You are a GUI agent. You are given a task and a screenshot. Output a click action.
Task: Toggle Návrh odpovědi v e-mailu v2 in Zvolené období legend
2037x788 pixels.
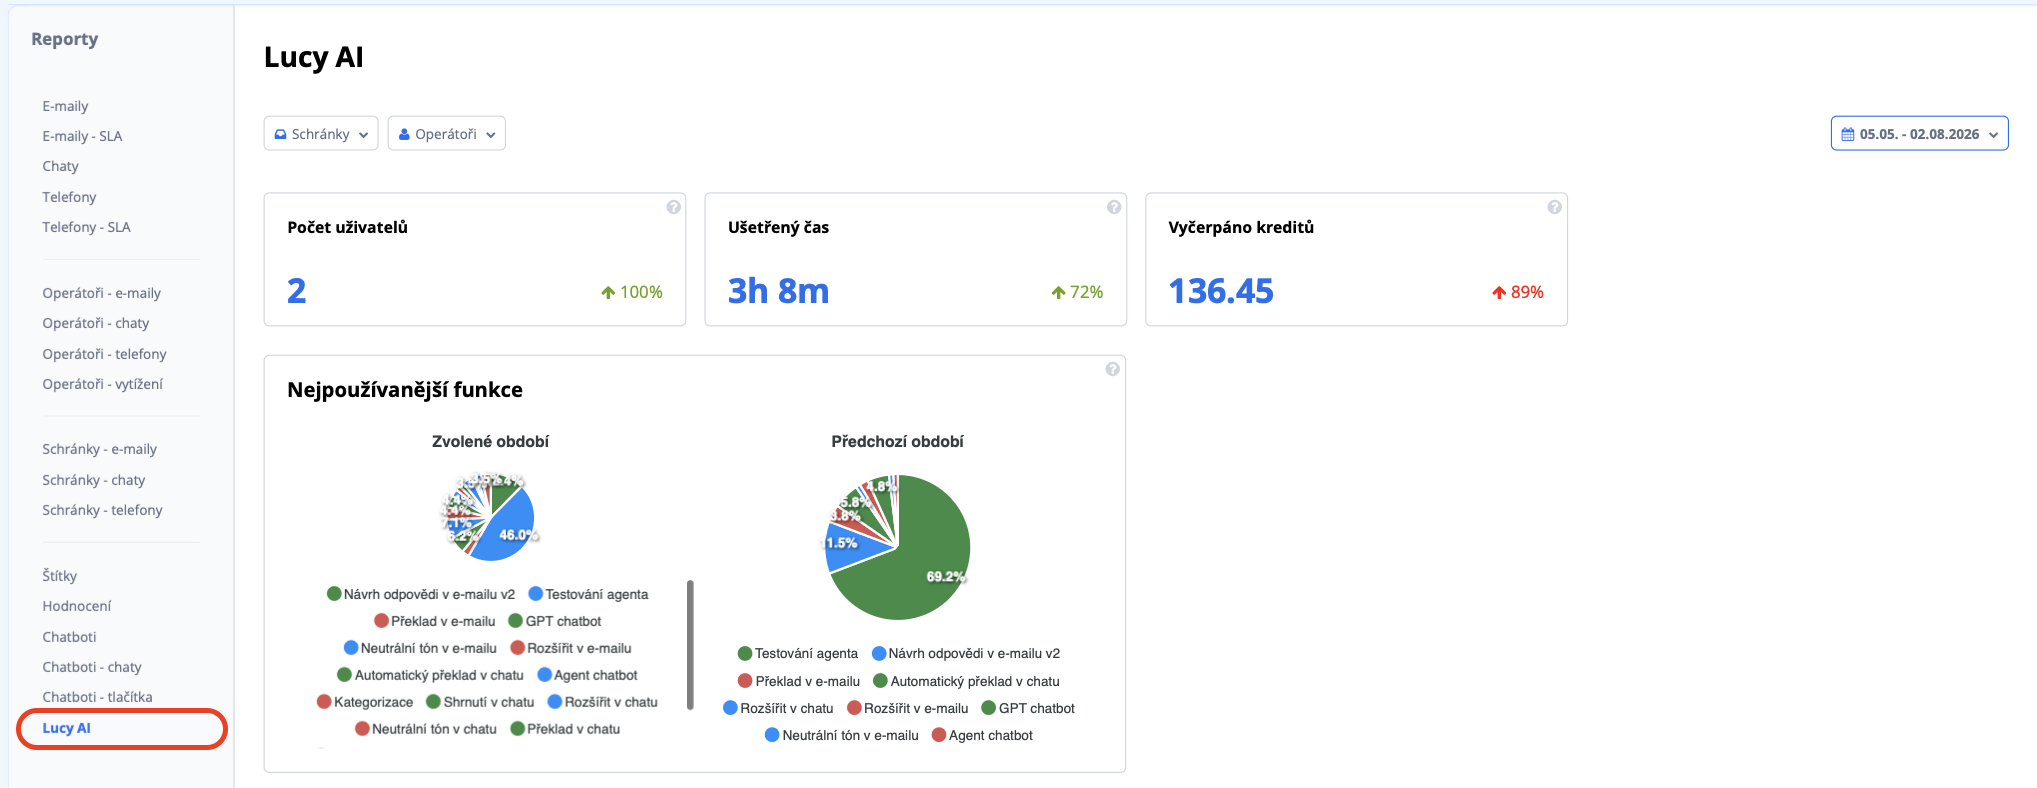click(421, 594)
